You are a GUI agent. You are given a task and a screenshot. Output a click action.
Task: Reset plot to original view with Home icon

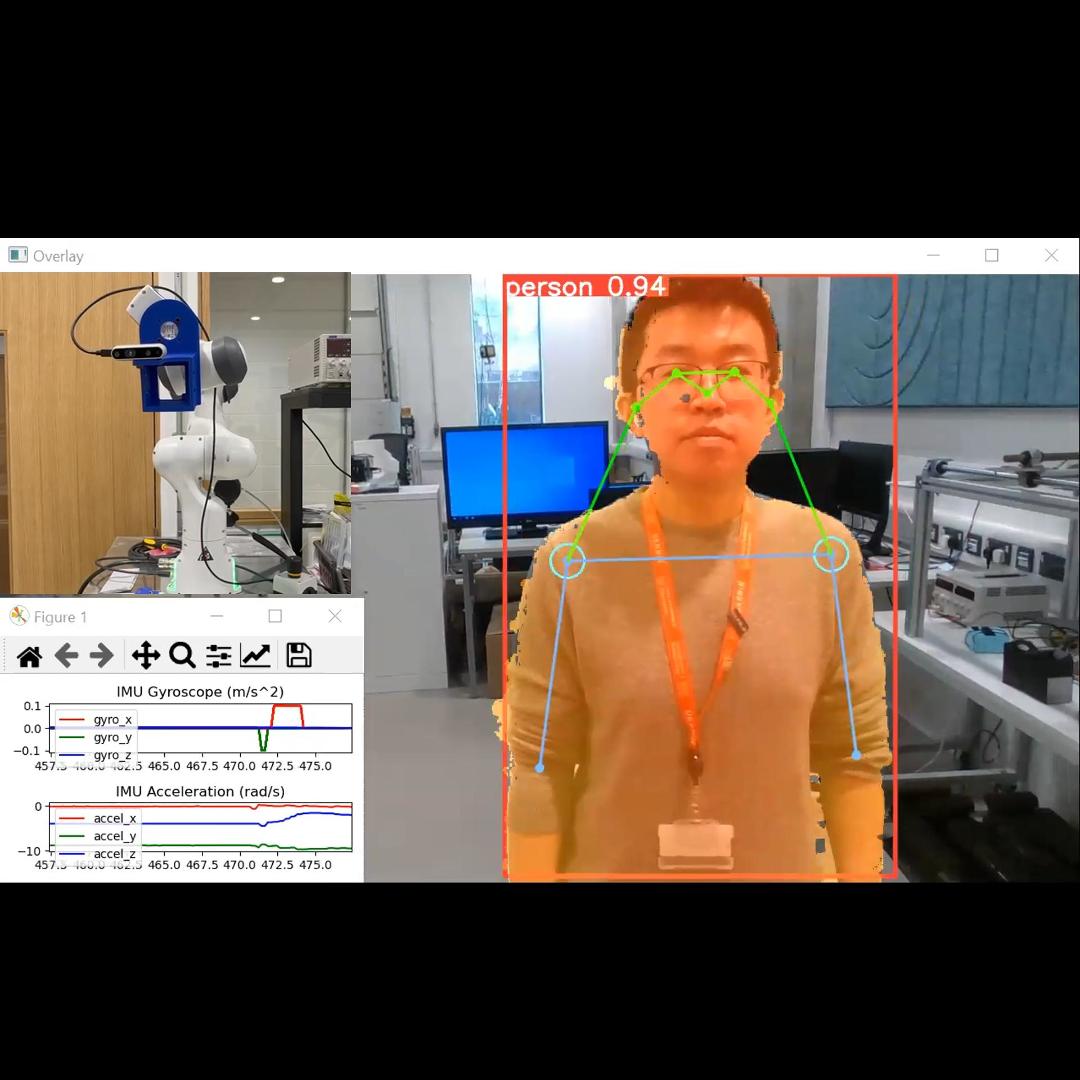coord(30,656)
